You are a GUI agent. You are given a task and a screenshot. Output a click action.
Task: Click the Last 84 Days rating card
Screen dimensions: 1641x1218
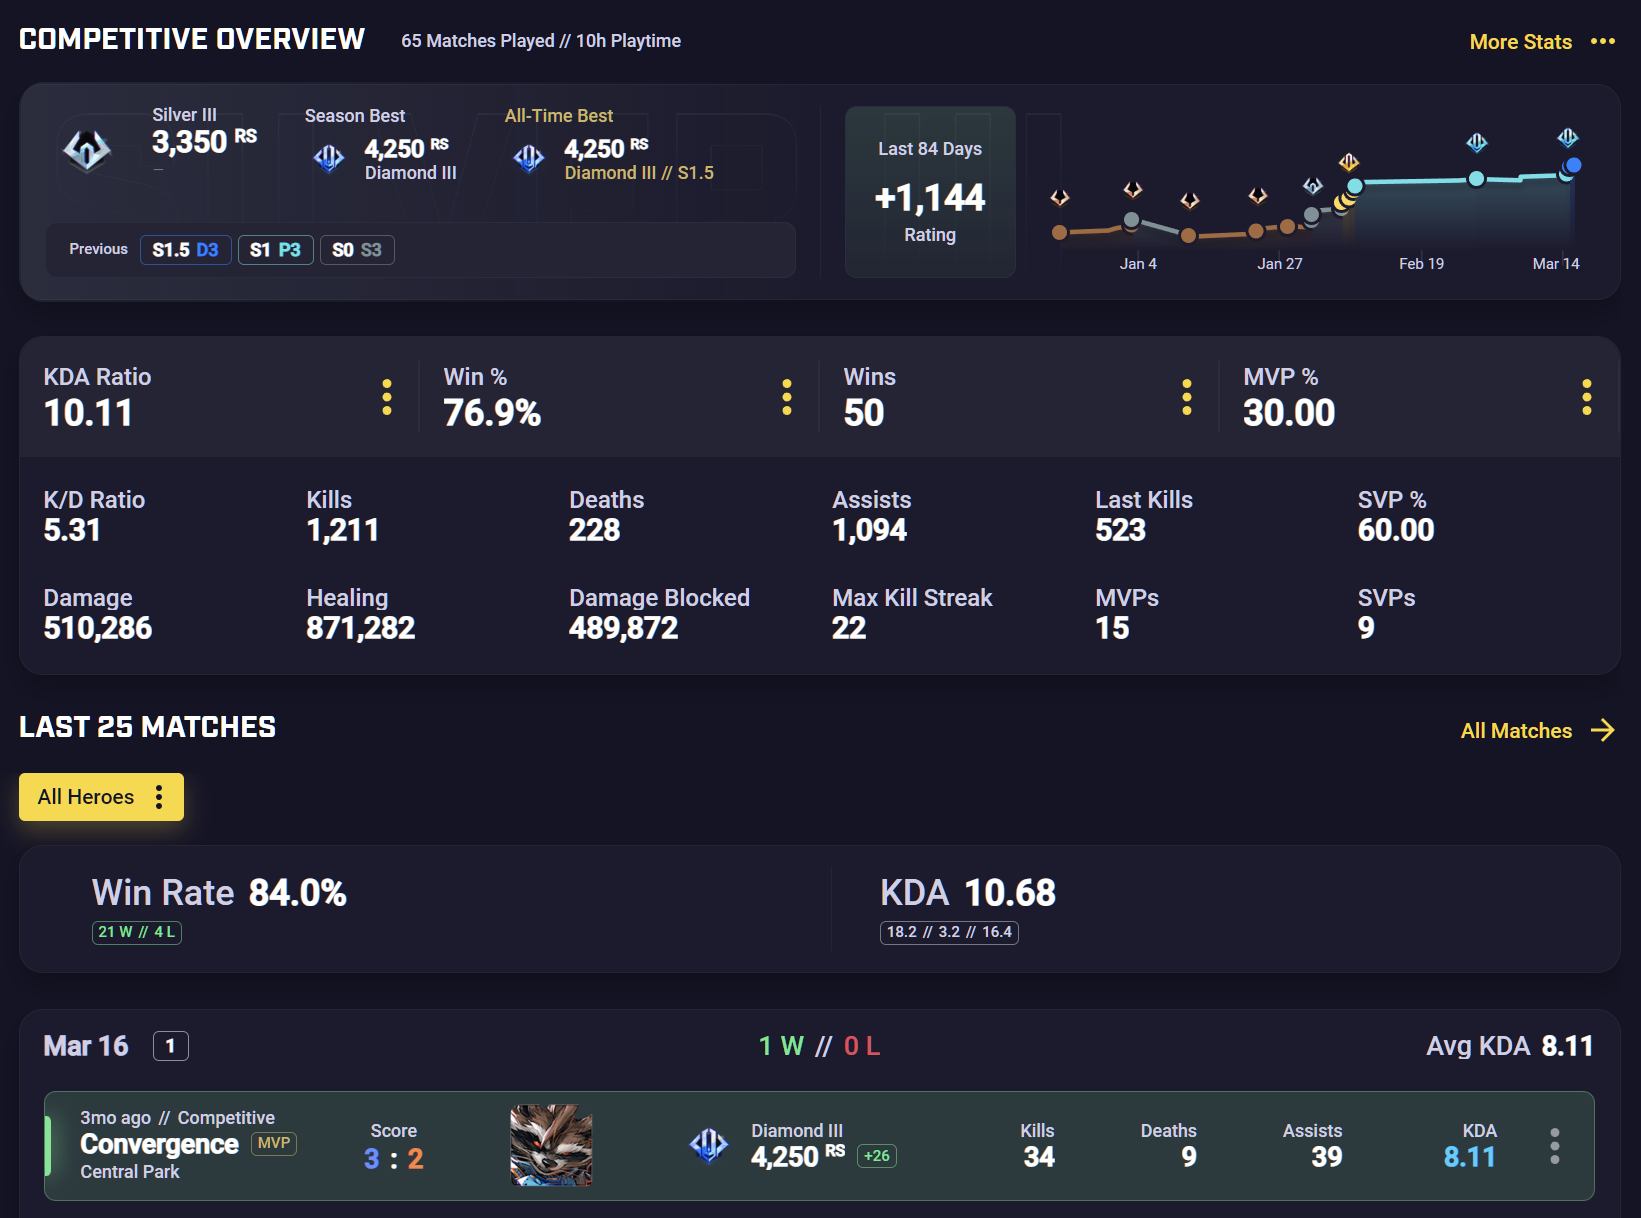pyautogui.click(x=930, y=192)
